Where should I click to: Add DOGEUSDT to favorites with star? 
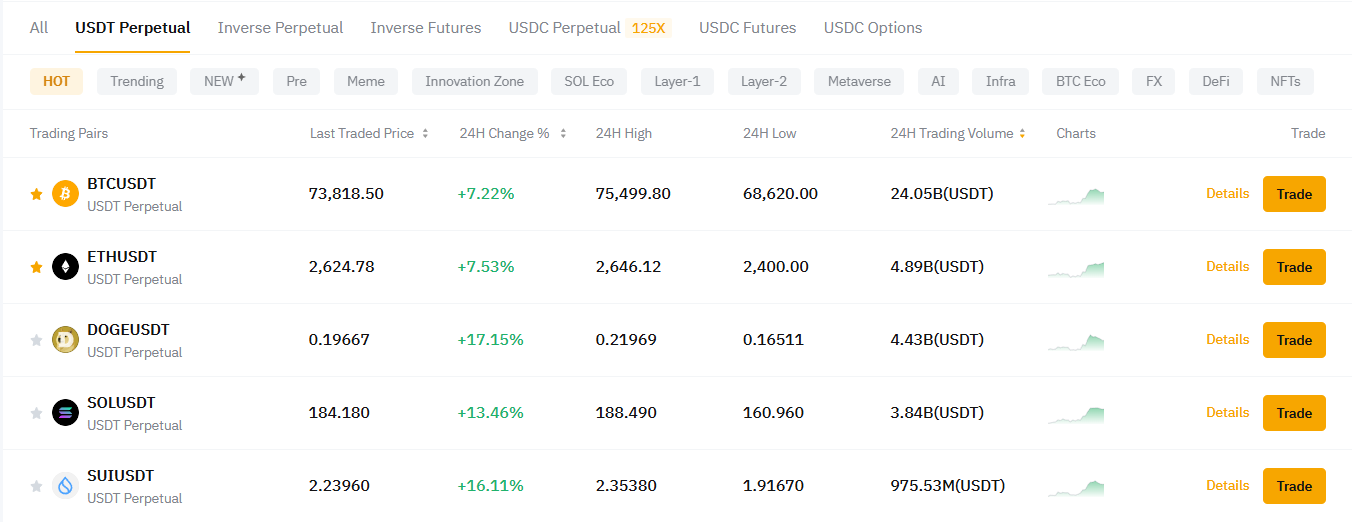tap(37, 340)
